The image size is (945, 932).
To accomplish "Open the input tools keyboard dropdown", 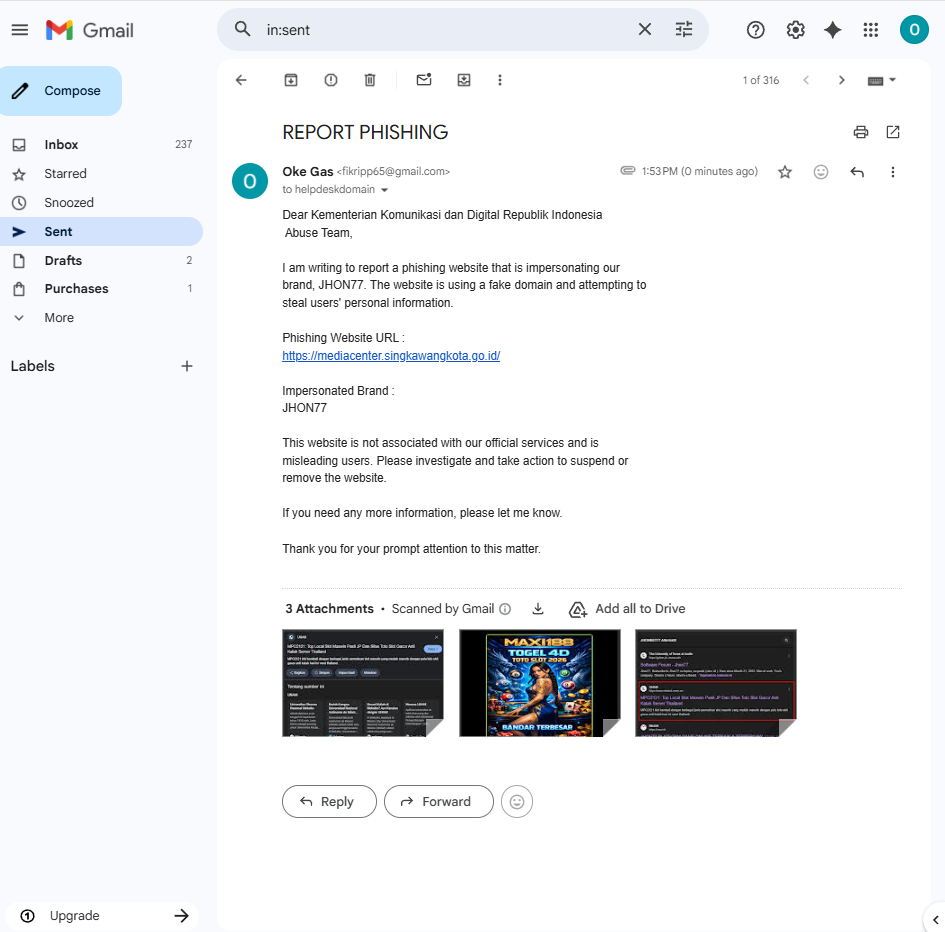I will tap(882, 80).
